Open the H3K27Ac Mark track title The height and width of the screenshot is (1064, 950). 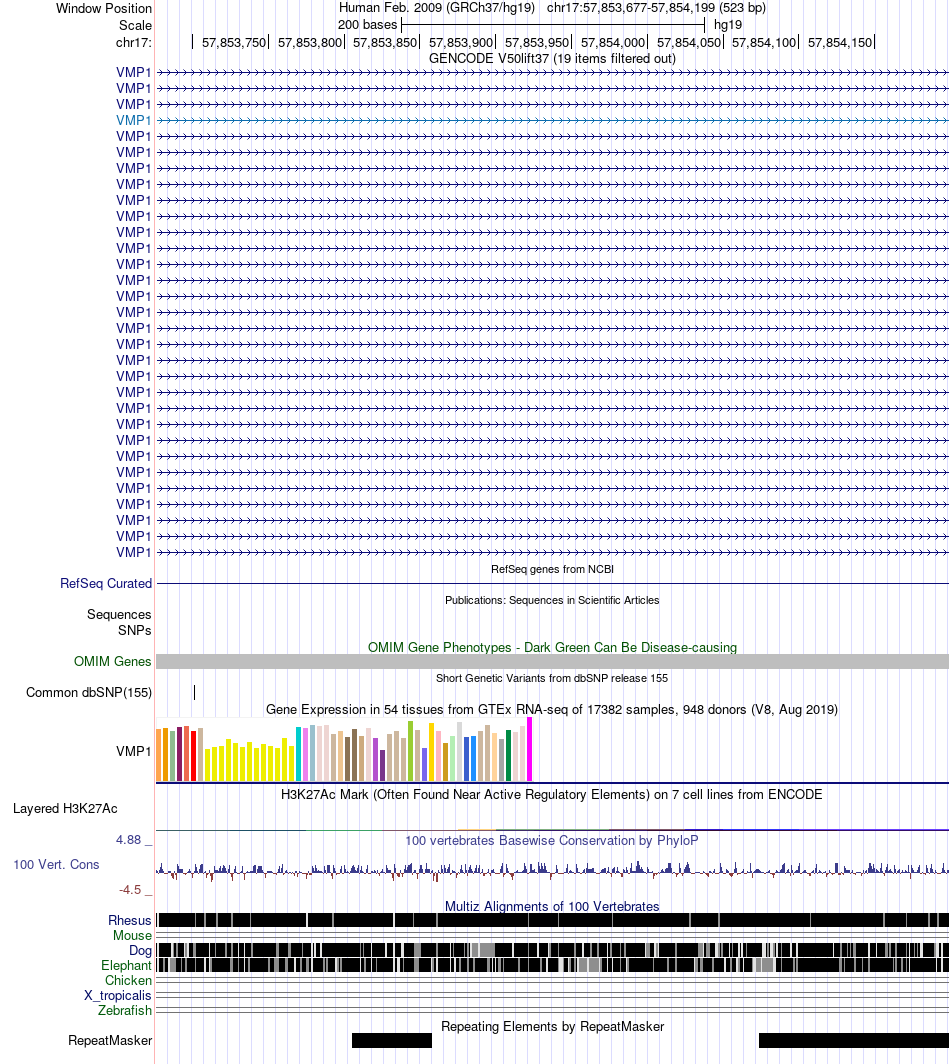tap(552, 795)
